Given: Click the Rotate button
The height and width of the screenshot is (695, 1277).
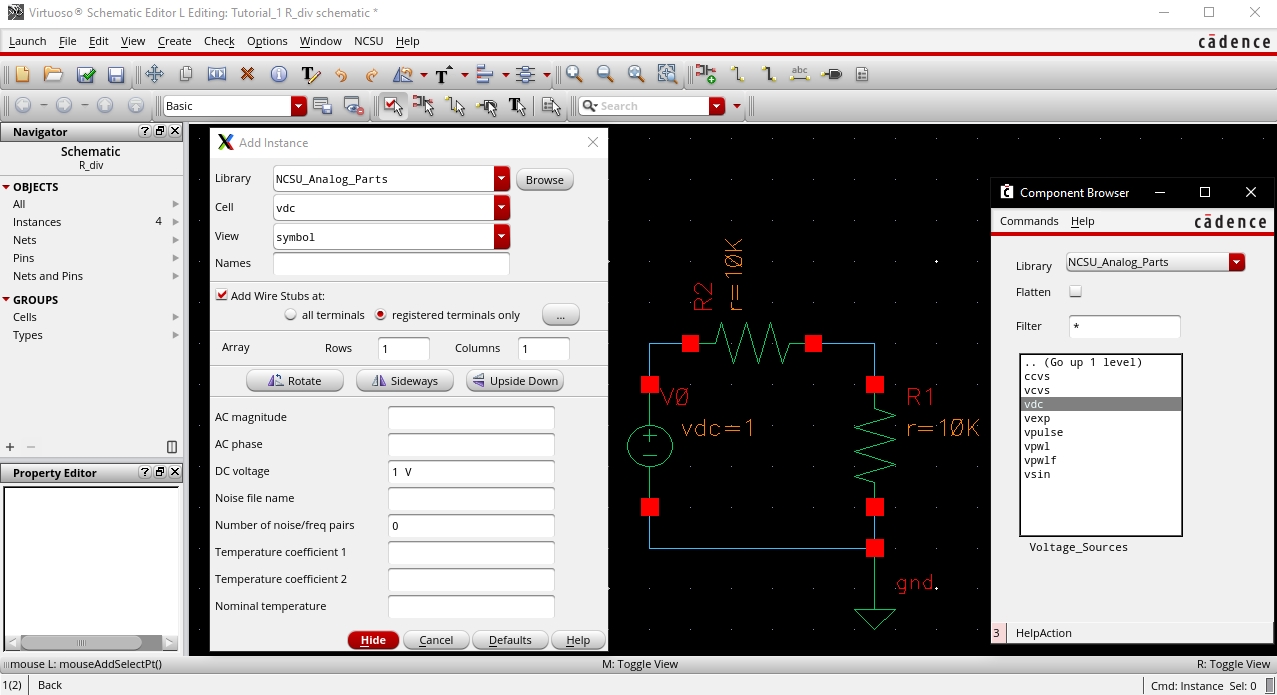Looking at the screenshot, I should point(295,381).
